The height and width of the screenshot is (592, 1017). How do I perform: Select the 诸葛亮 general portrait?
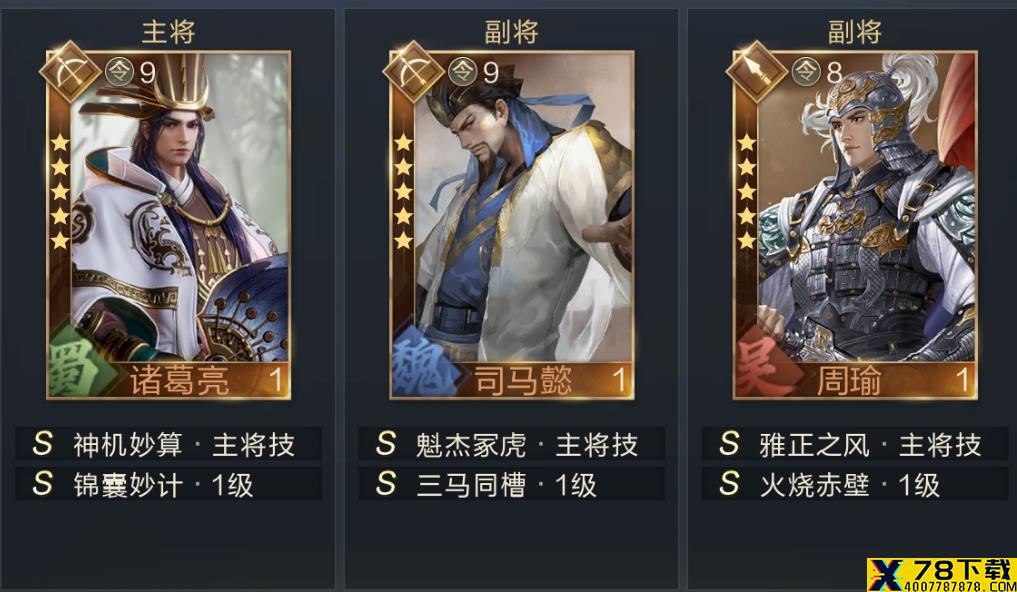click(x=169, y=224)
